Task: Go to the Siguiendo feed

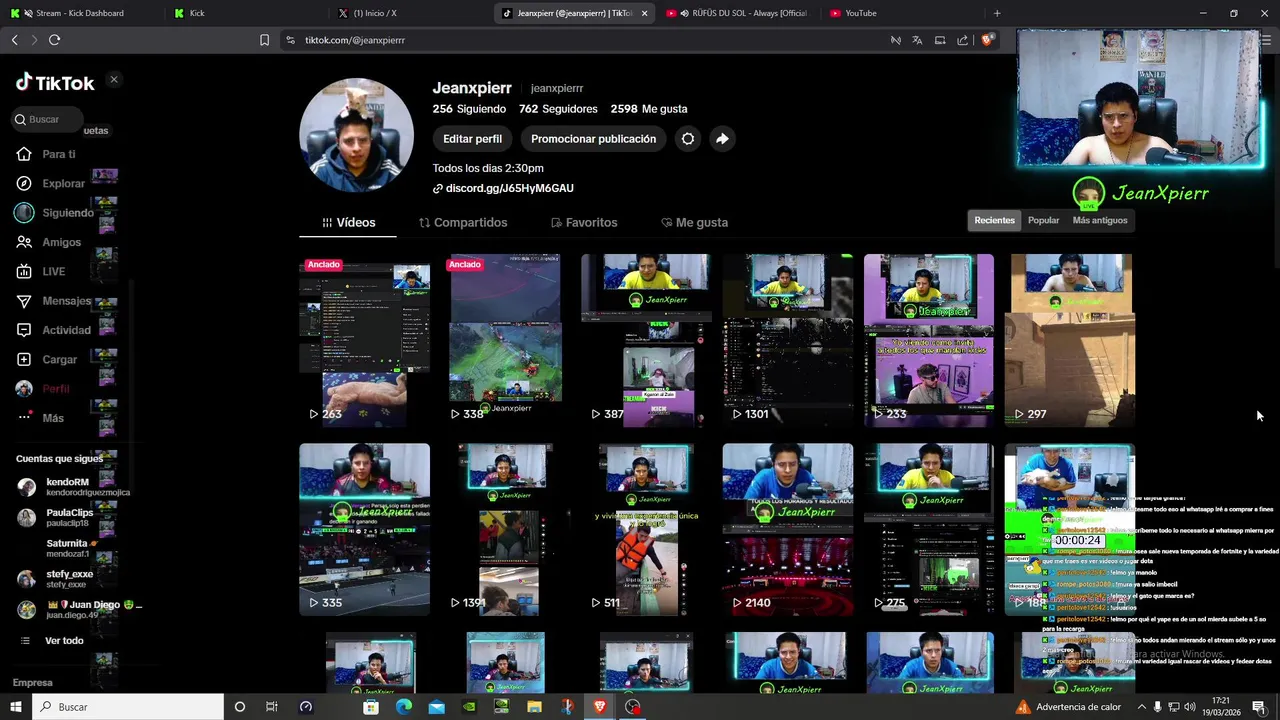Action: (x=67, y=213)
